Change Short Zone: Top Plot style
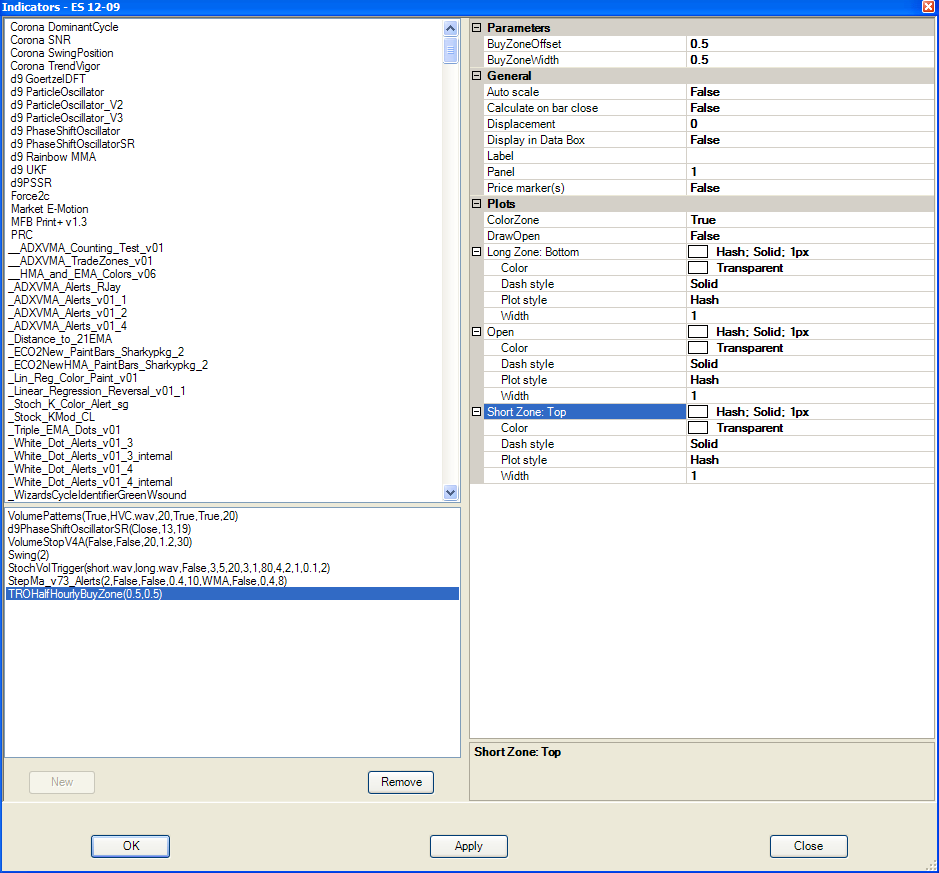The height and width of the screenshot is (873, 939). (810, 460)
